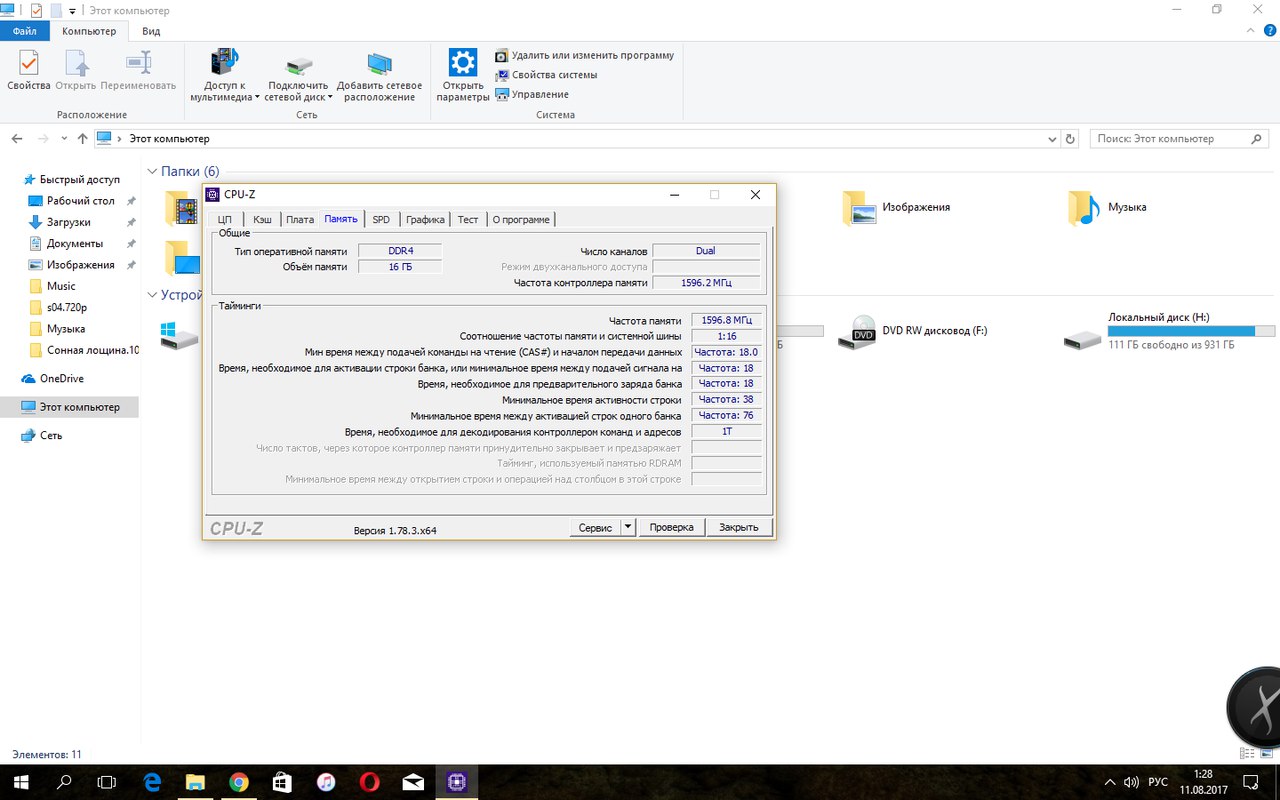
Task: Click the Dual channel count value
Action: pos(706,251)
